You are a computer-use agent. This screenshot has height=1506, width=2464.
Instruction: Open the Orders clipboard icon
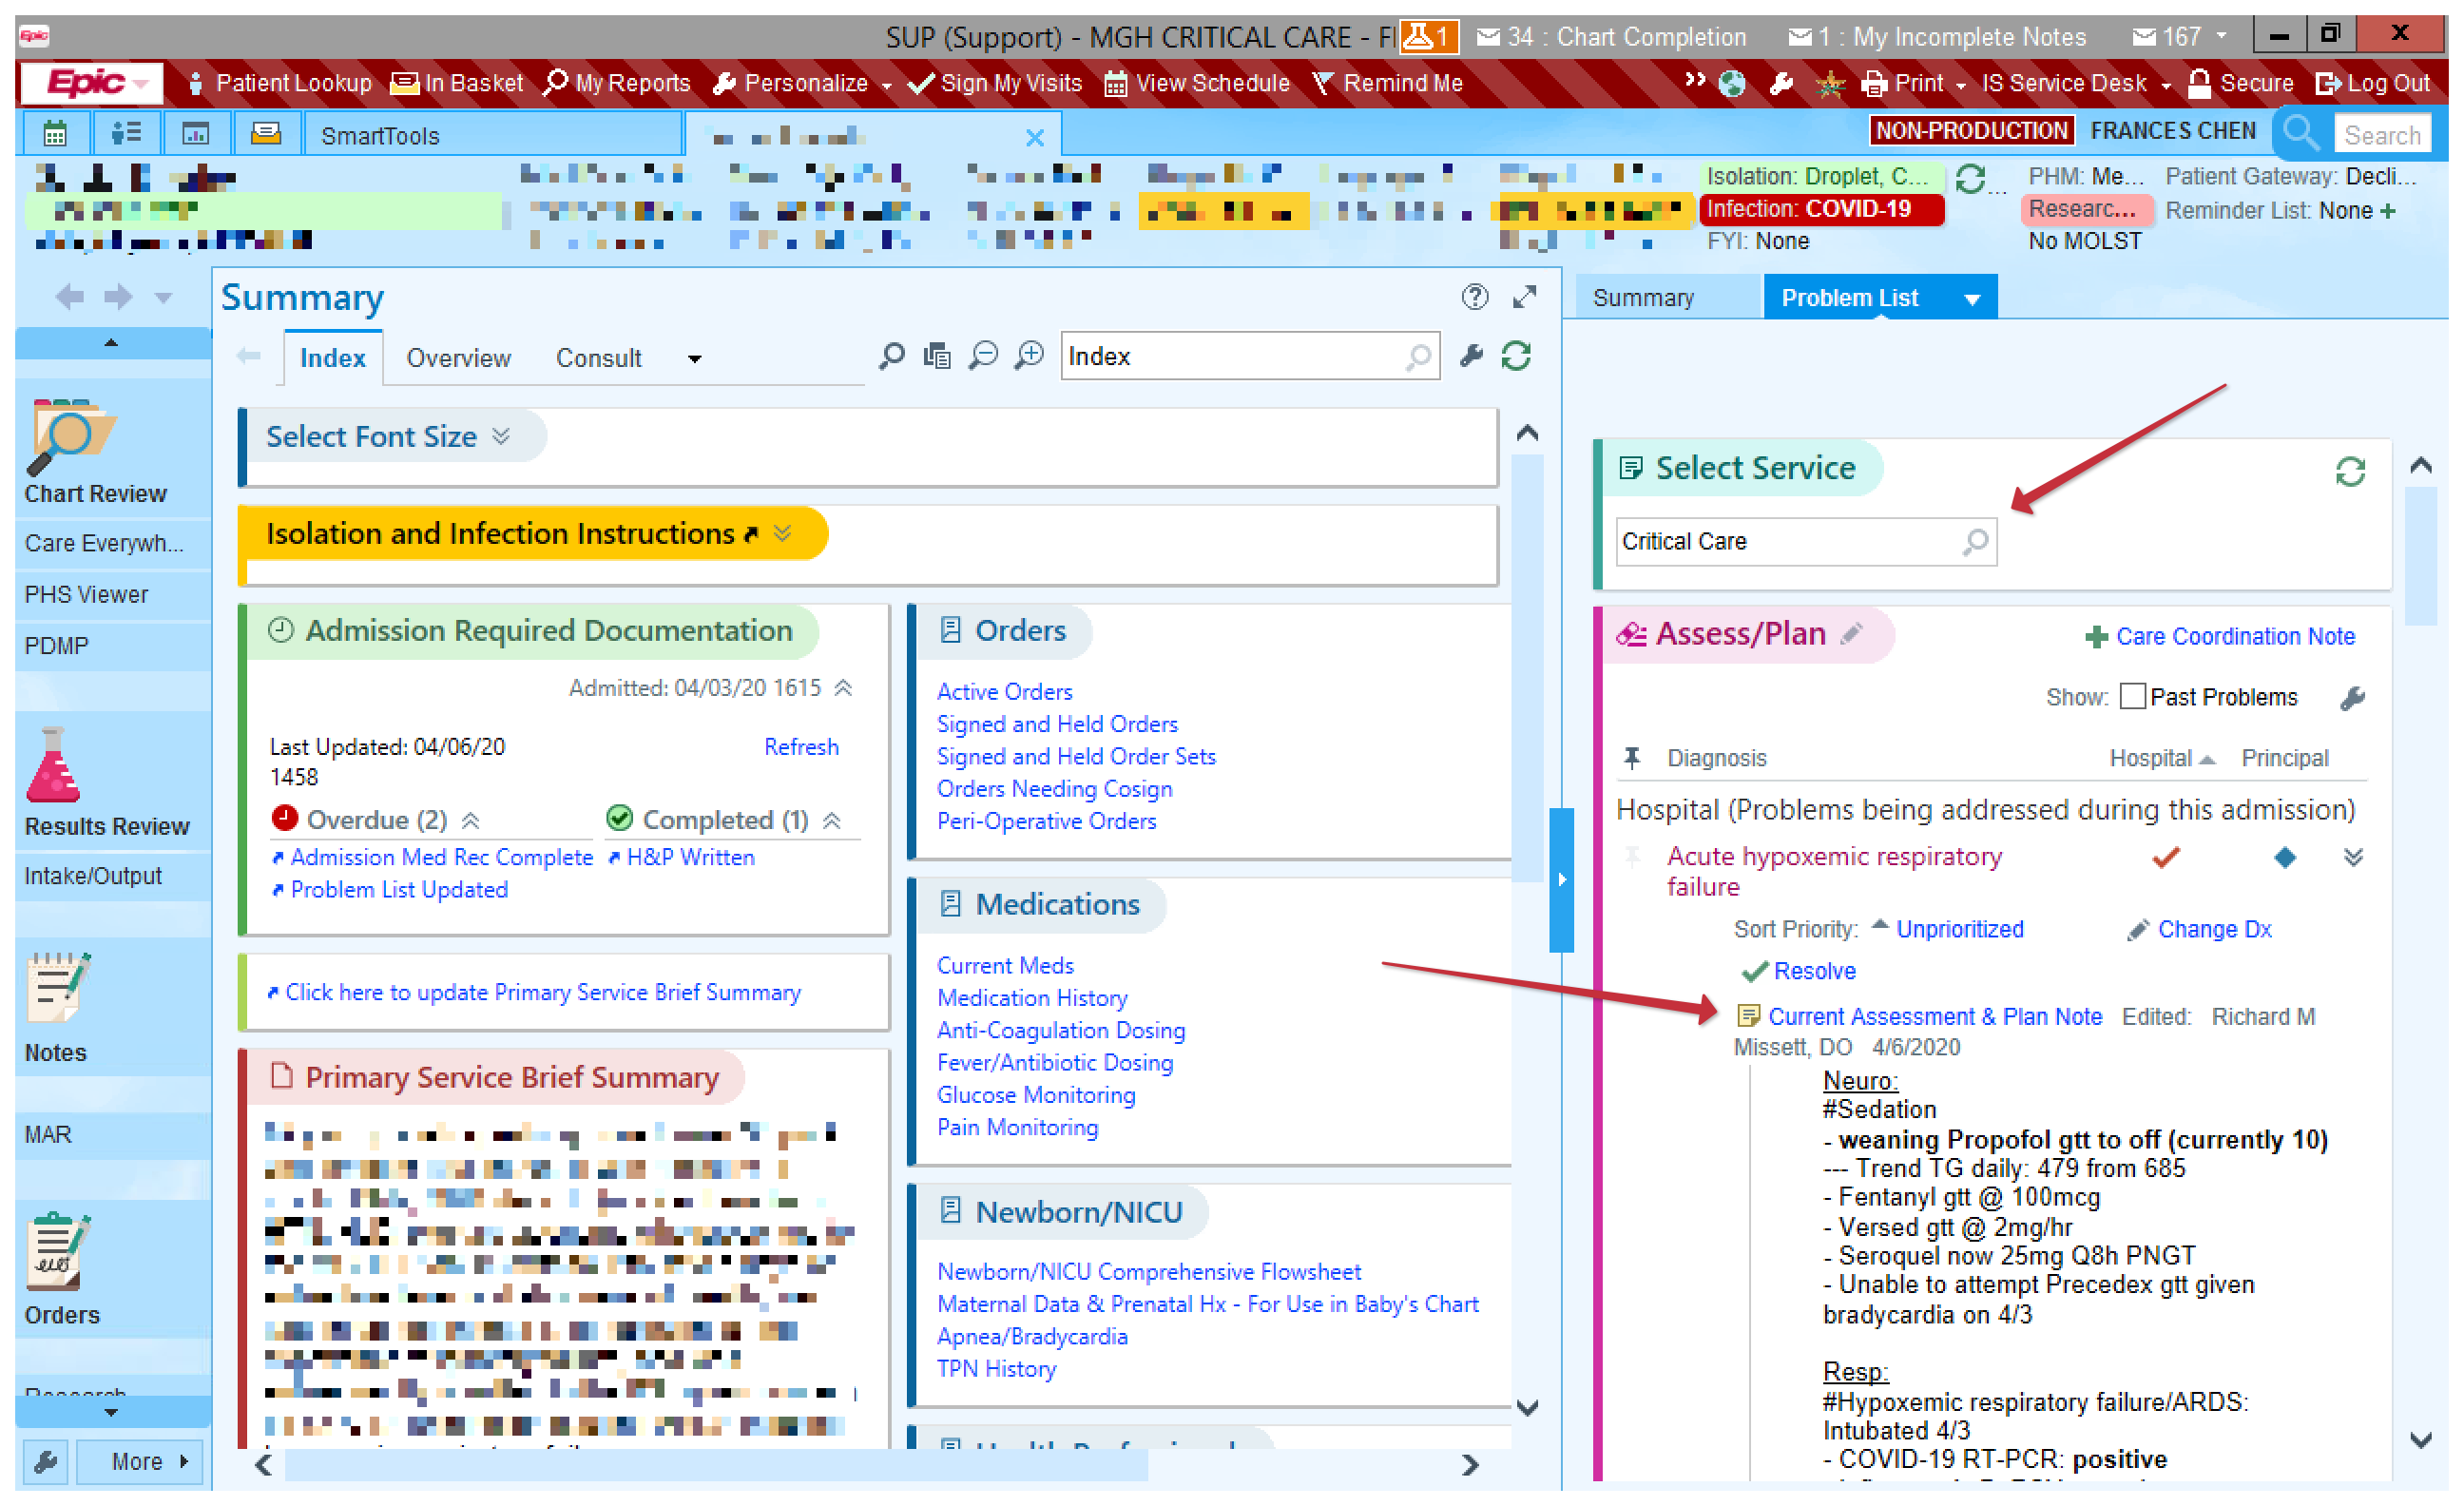click(x=56, y=1252)
